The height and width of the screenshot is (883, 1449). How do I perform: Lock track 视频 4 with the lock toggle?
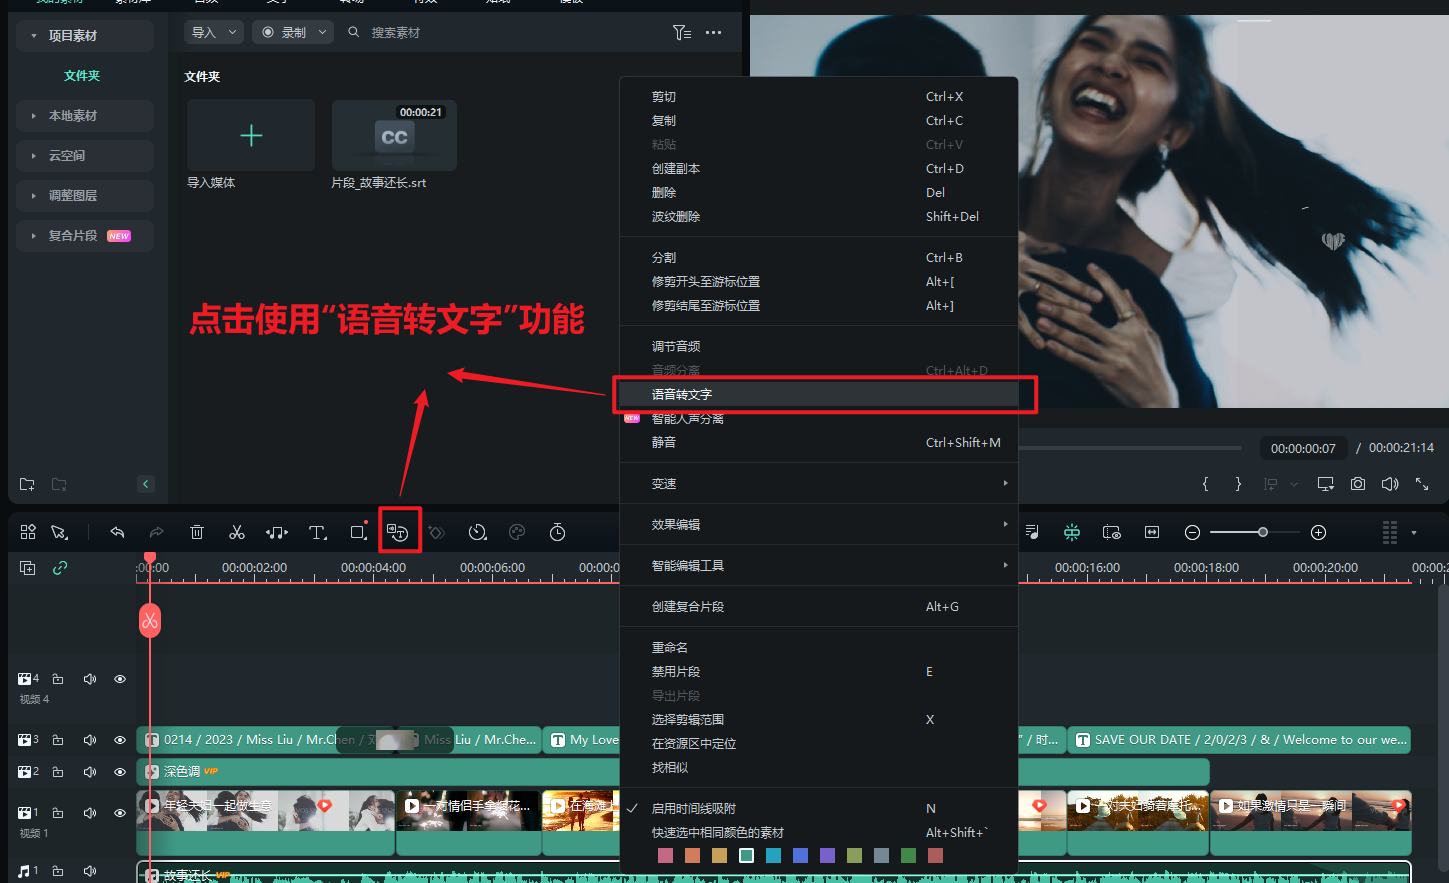(57, 678)
